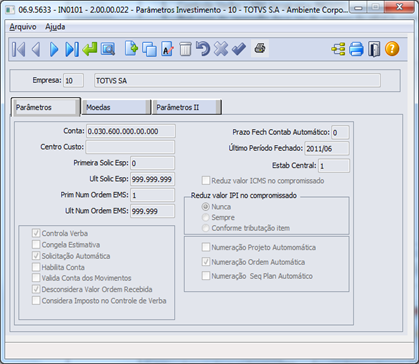
Task: Enable Numeração Projeto Automomática checkbox
Action: (206, 247)
